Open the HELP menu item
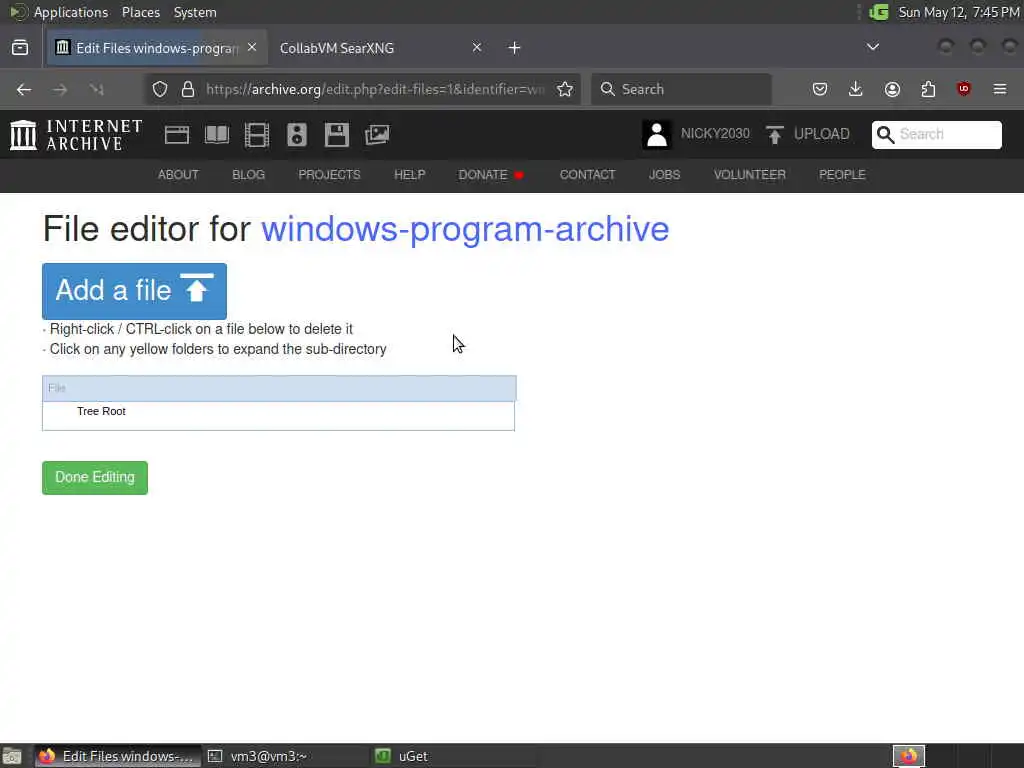 point(409,174)
